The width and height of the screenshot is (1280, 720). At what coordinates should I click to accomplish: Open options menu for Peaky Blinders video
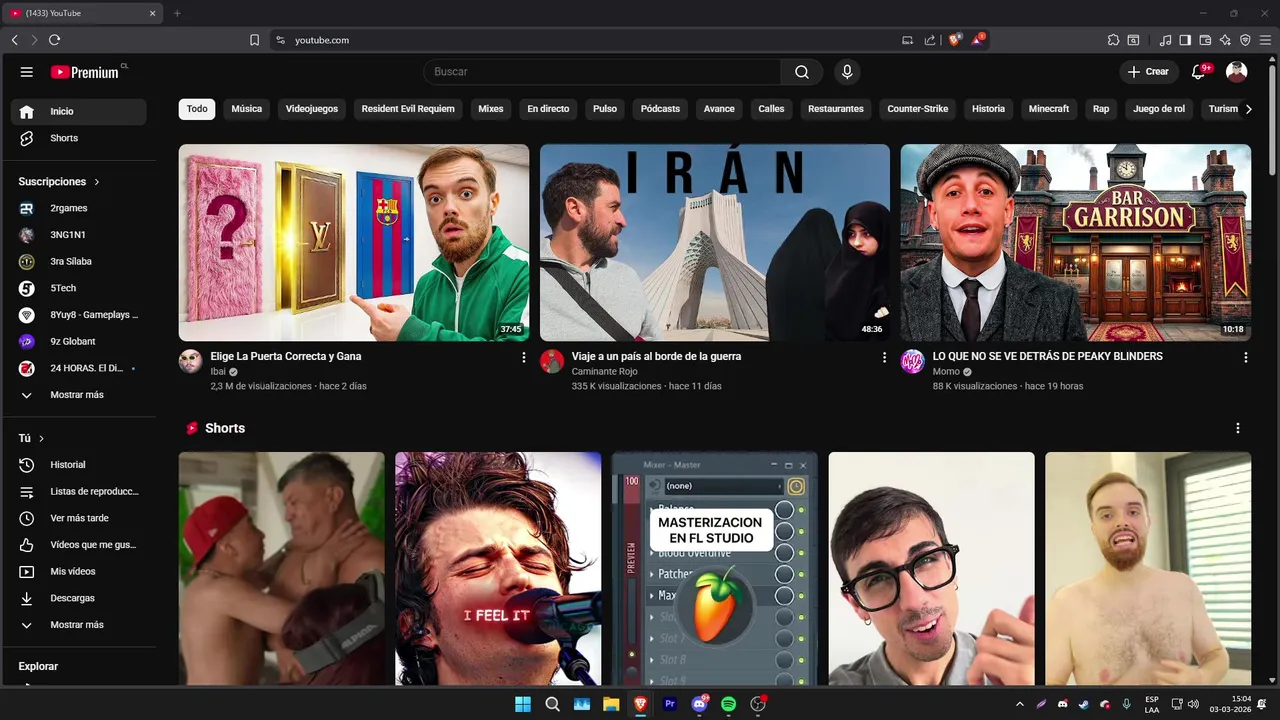1245,357
